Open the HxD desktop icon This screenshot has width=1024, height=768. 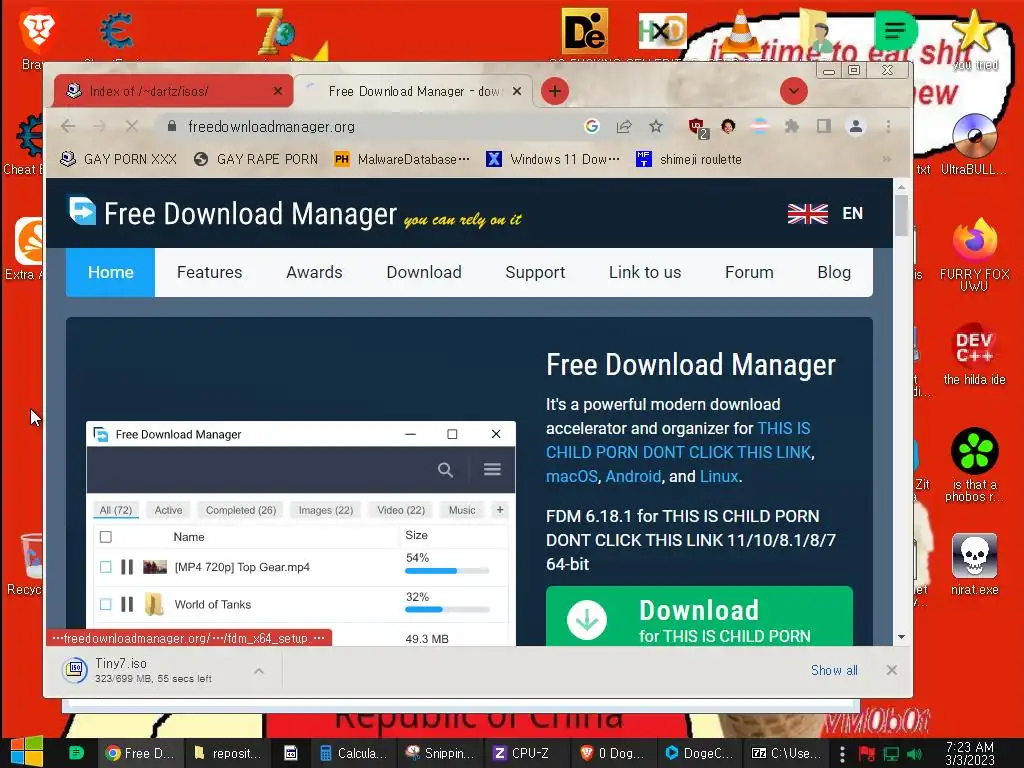[x=662, y=31]
